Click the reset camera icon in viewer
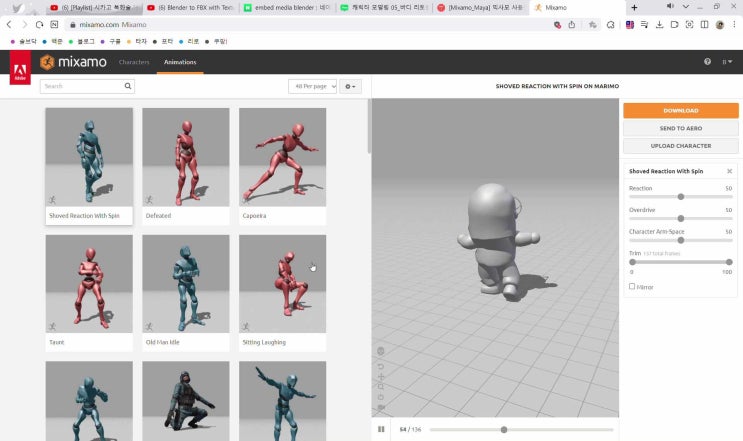 point(381,397)
